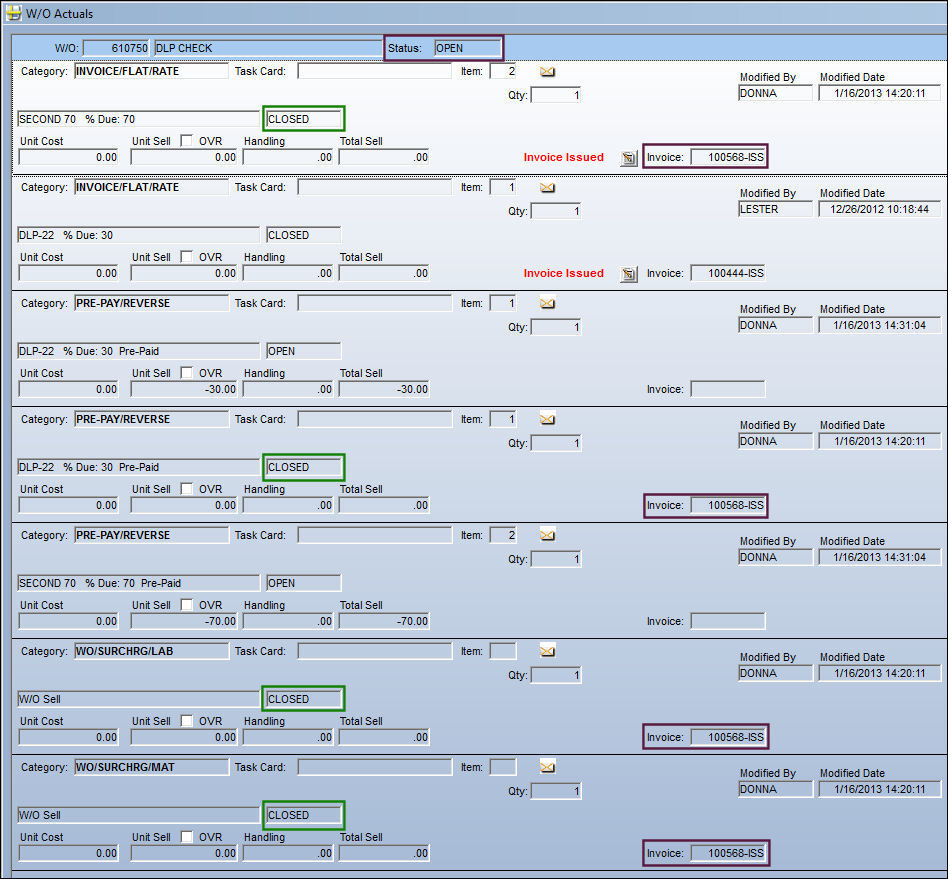Click envelope icon for the CLOSED DLP-22 Pre-Paid record
This screenshot has height=879, width=948.
click(547, 420)
